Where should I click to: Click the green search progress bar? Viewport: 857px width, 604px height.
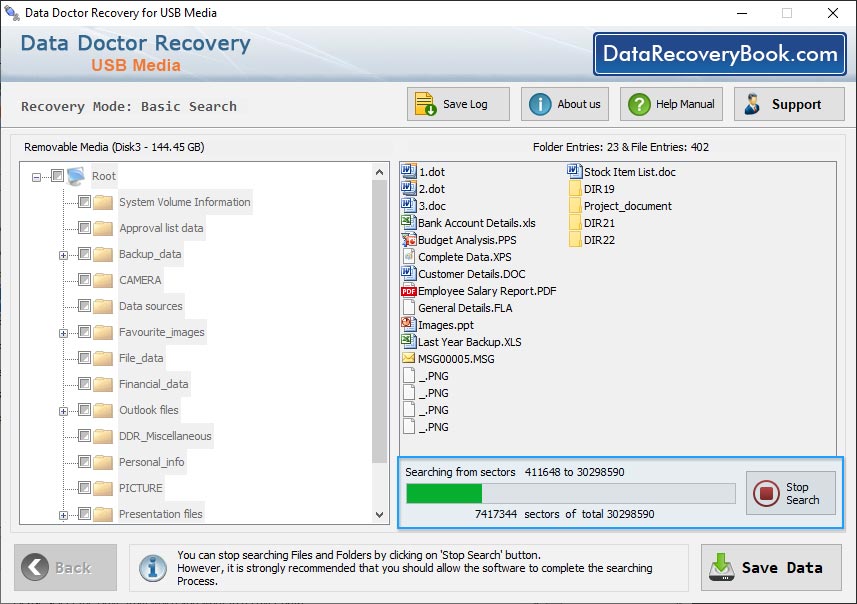point(443,492)
